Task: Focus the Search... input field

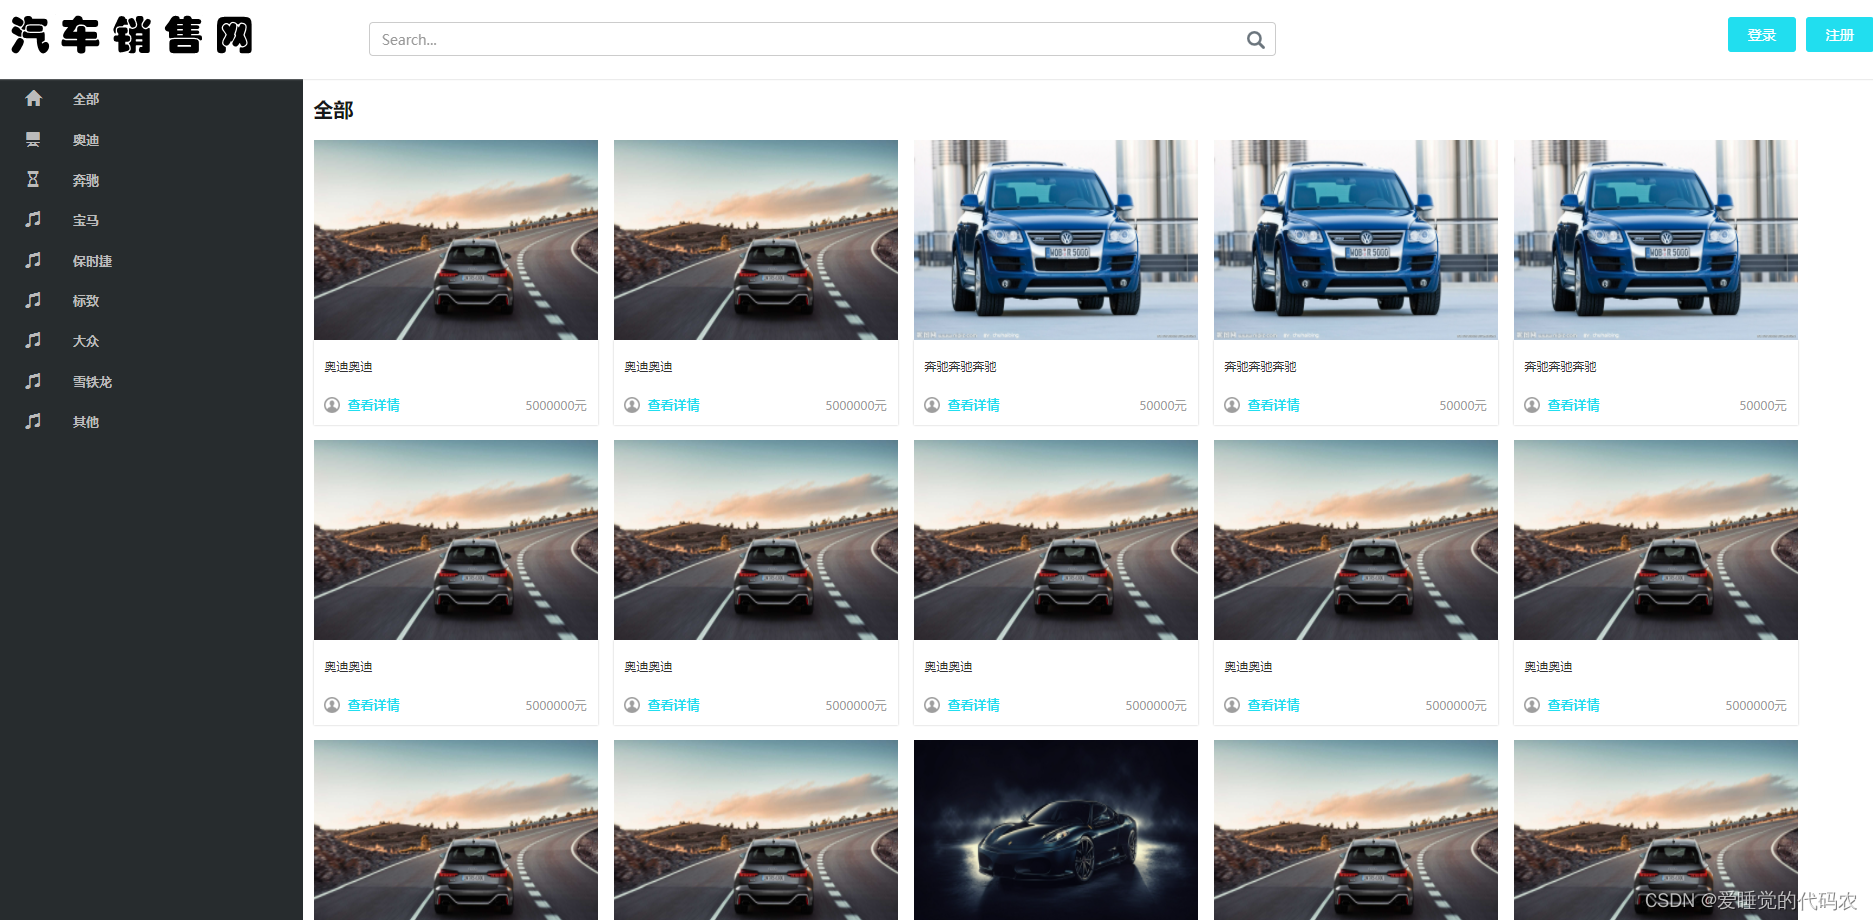Action: click(822, 39)
